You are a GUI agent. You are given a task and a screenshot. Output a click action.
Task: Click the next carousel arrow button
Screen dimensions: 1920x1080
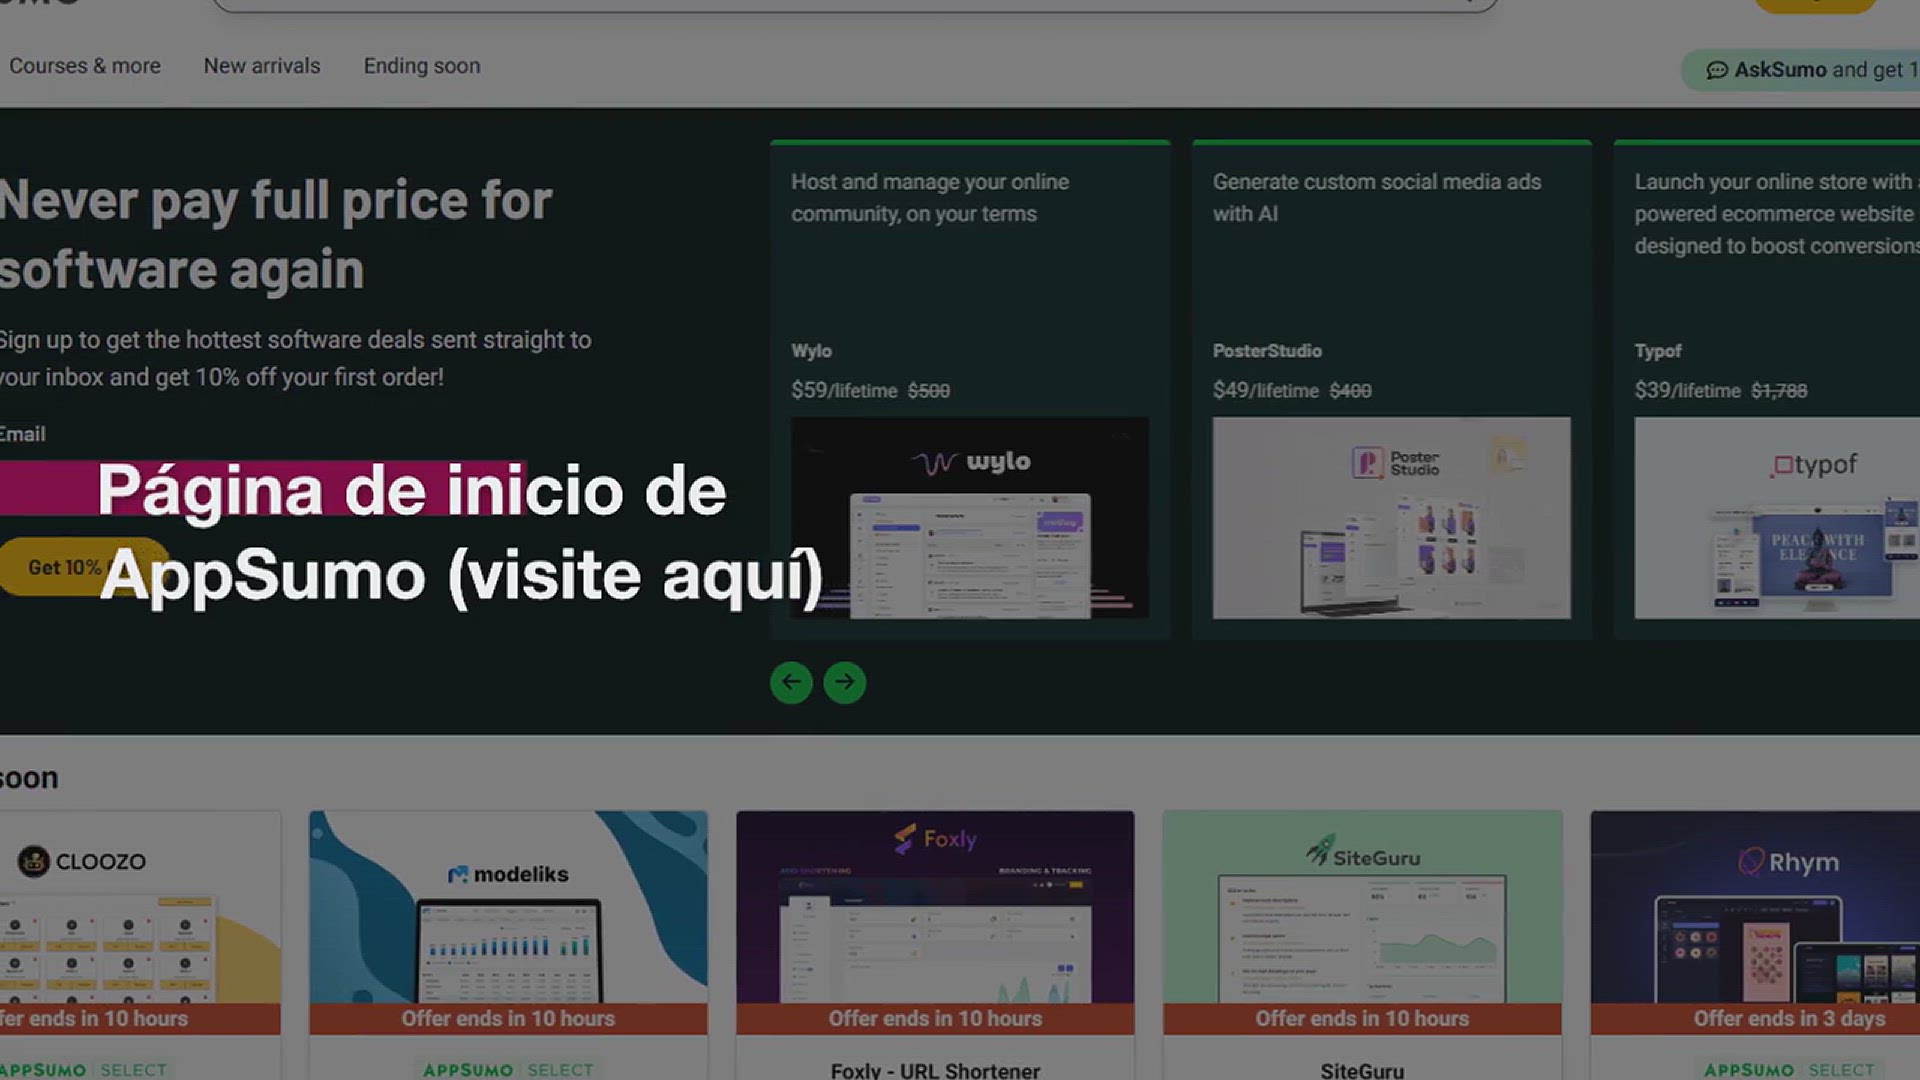(x=845, y=682)
